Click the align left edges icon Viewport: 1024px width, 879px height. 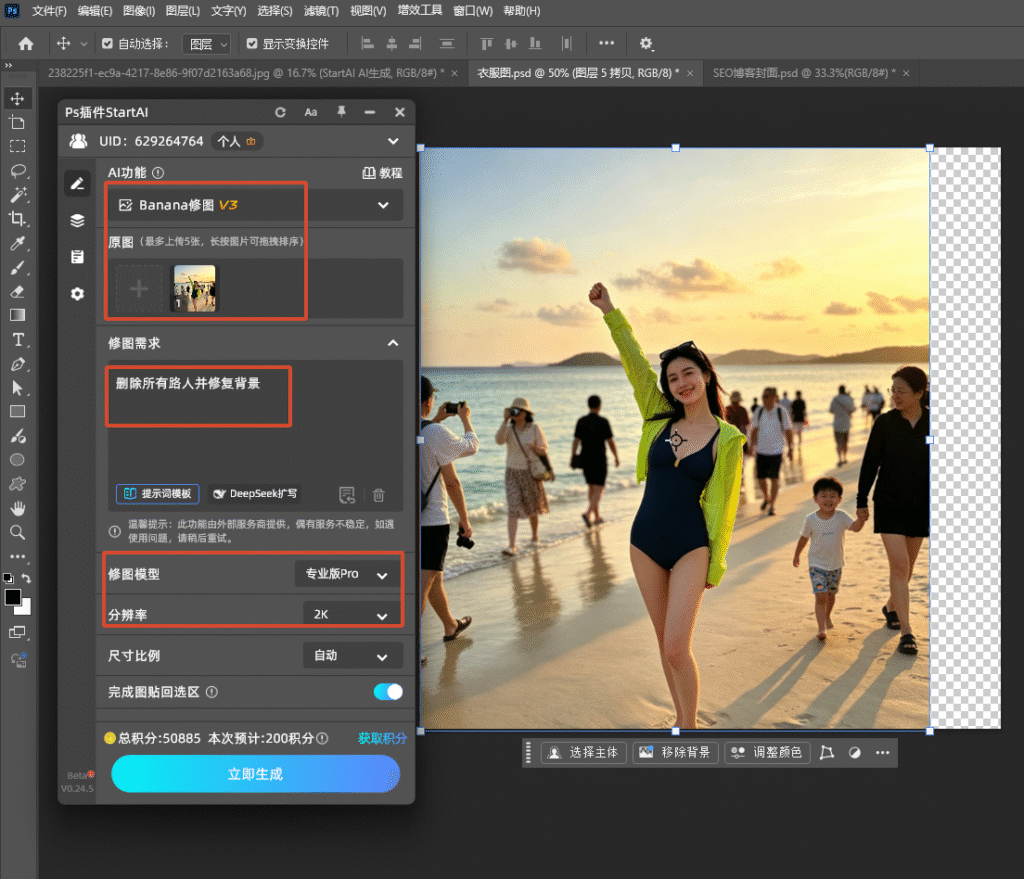[368, 44]
